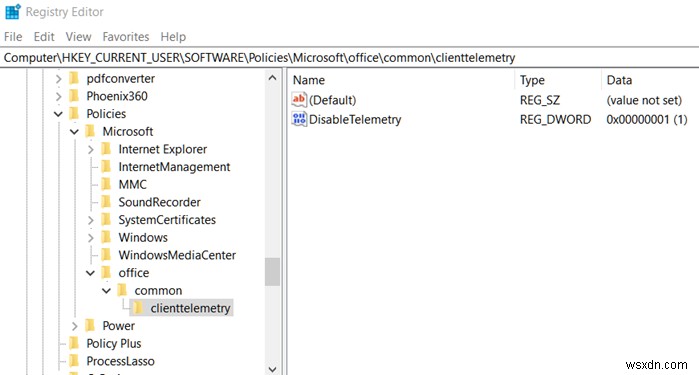Click the registry path address bar
Image resolution: width=699 pixels, height=375 pixels.
click(x=350, y=58)
